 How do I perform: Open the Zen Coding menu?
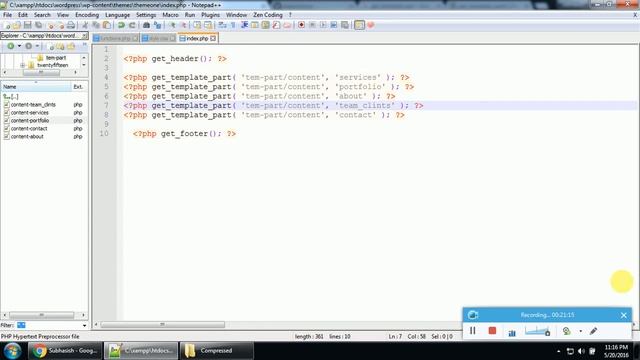click(x=268, y=15)
